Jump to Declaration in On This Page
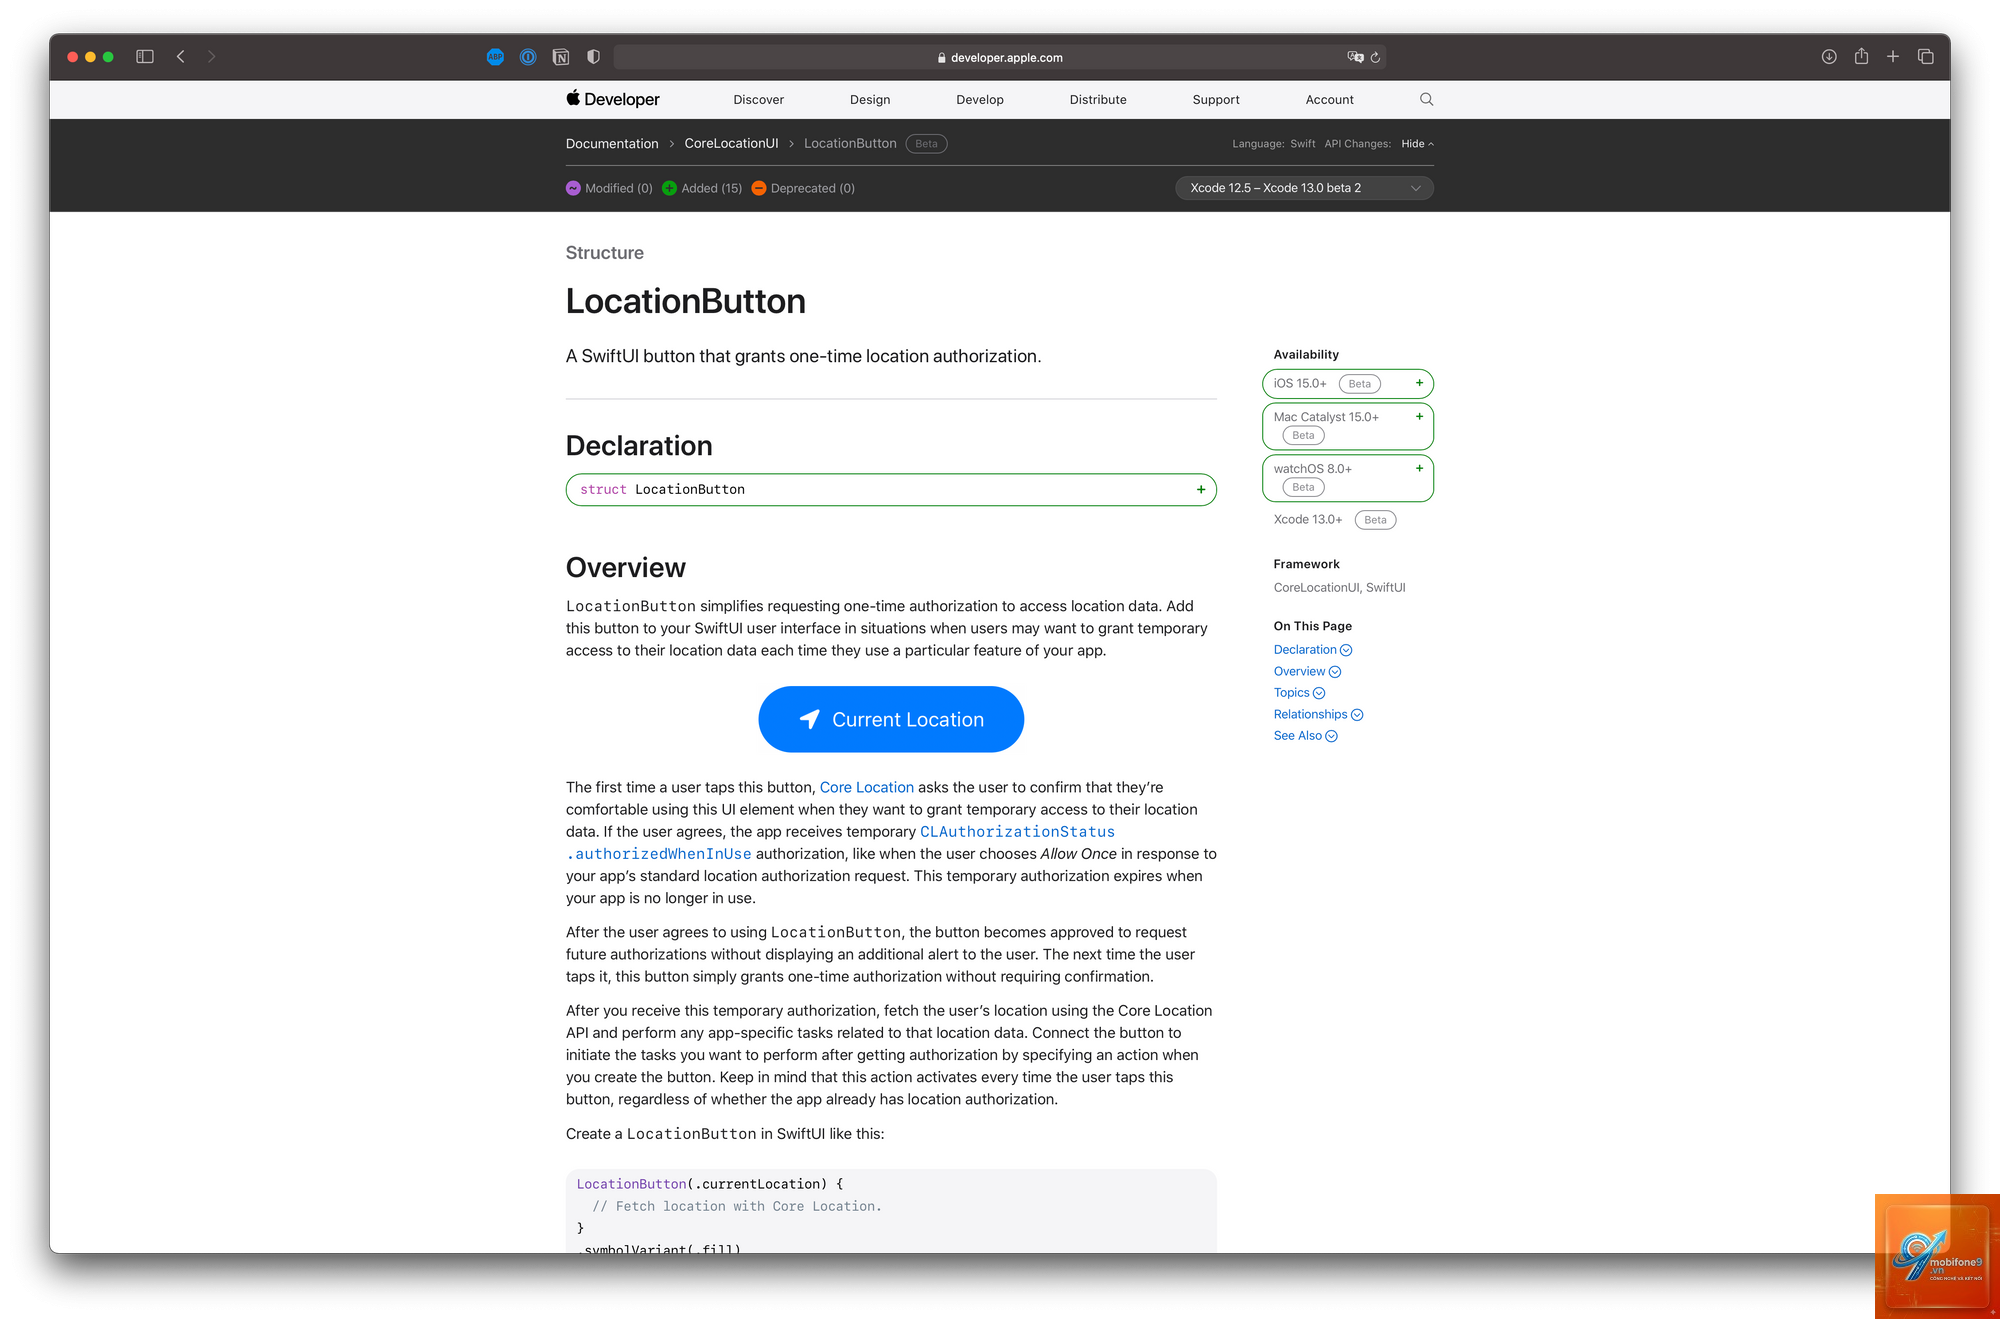The height and width of the screenshot is (1319, 2000). (1312, 650)
